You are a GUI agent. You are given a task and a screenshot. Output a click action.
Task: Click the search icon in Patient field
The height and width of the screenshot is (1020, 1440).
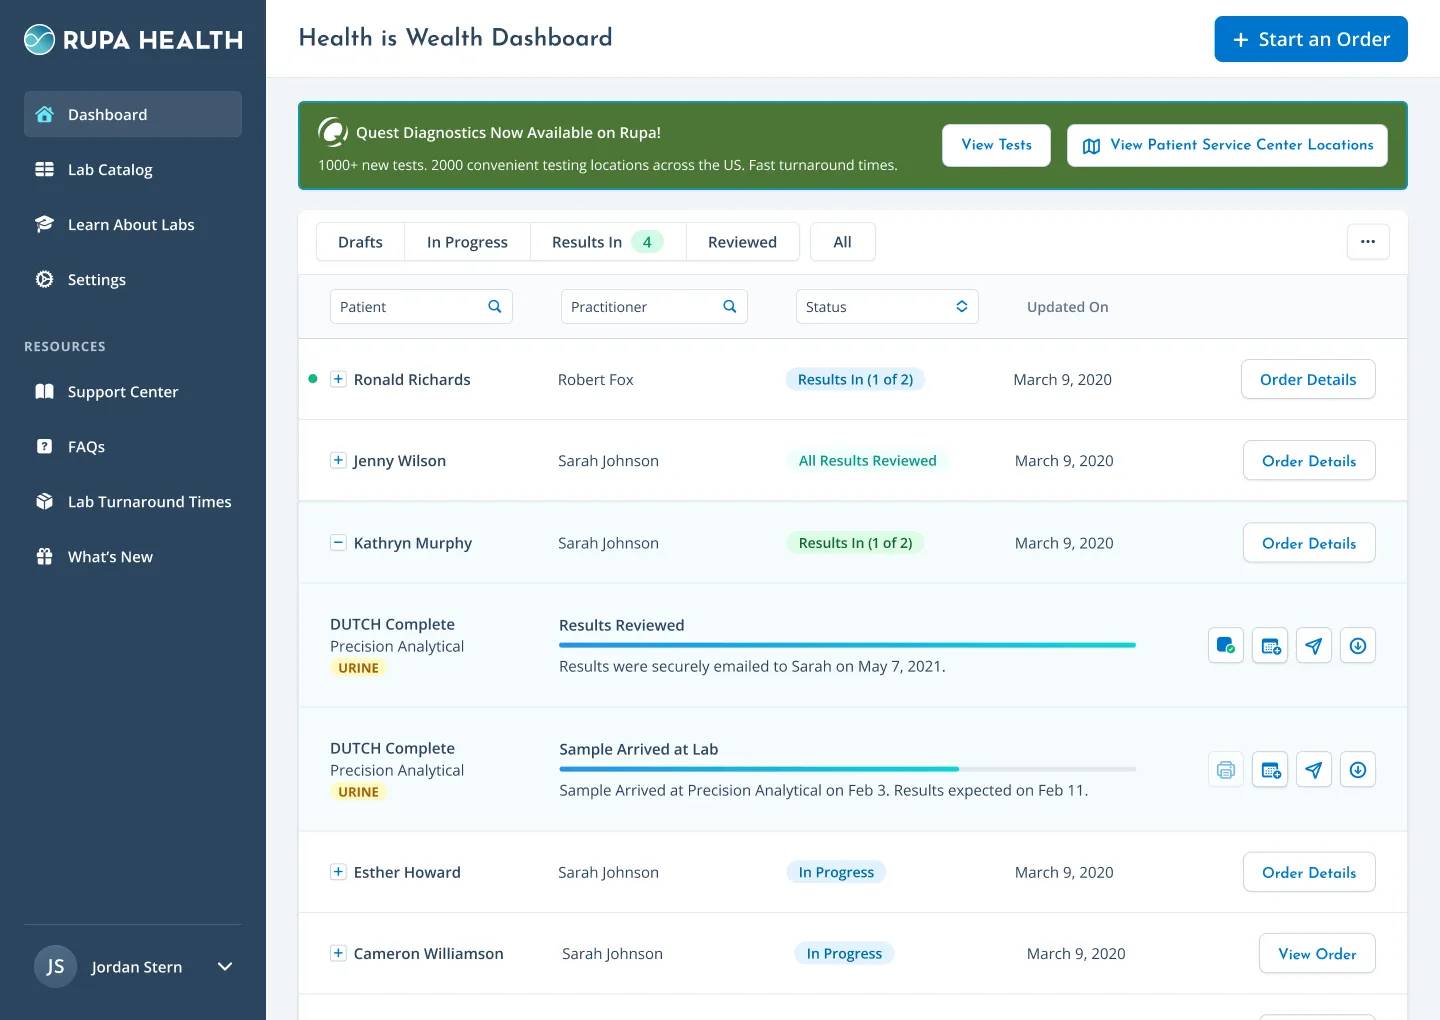pyautogui.click(x=494, y=306)
